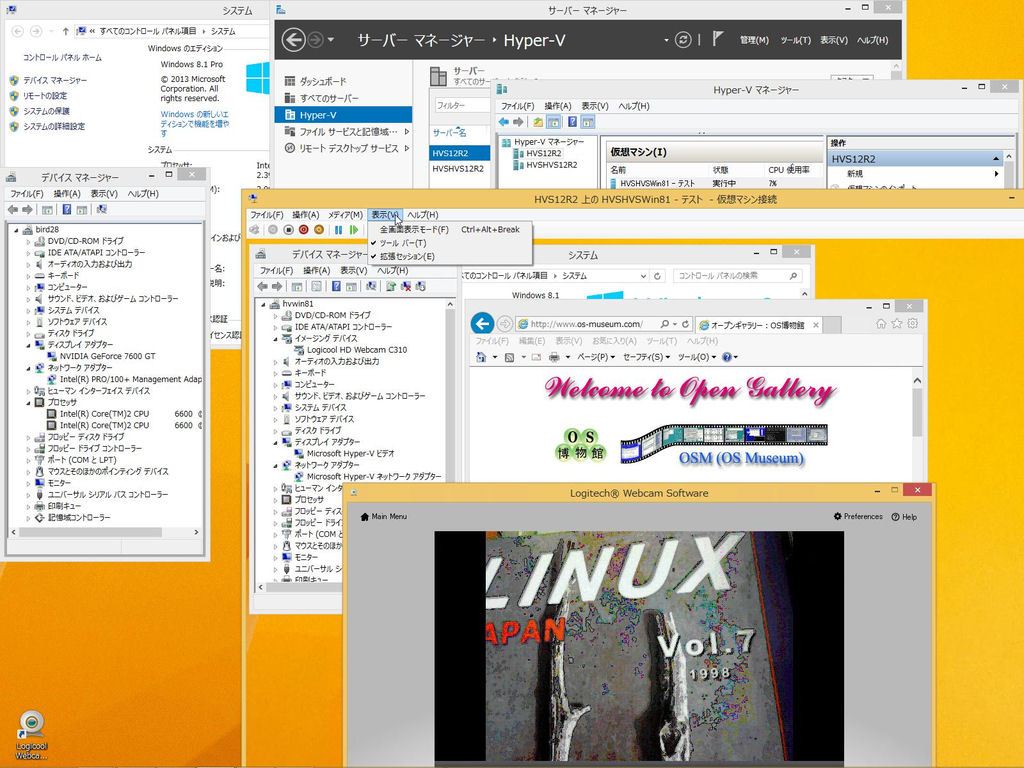The image size is (1024, 768).
Task: Open the システムの詳細設定 link
Action: pyautogui.click(x=54, y=126)
